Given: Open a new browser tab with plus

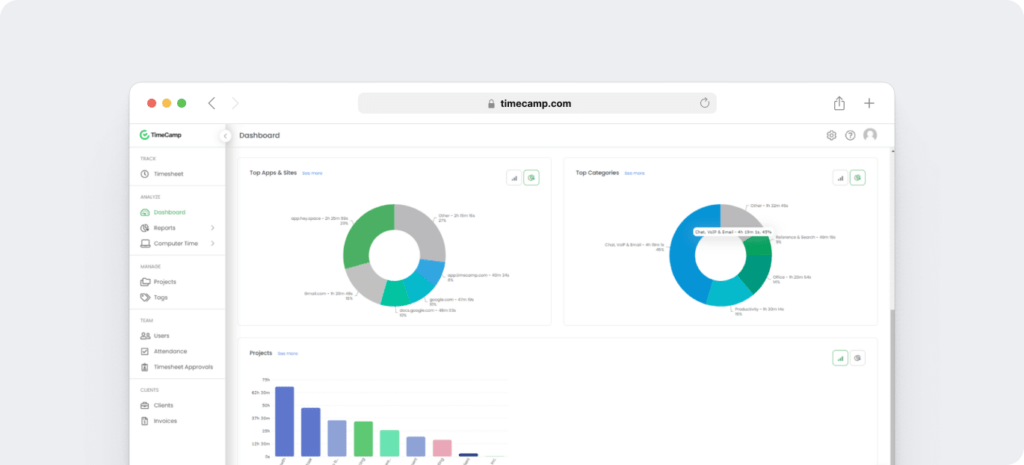Looking at the screenshot, I should [869, 103].
